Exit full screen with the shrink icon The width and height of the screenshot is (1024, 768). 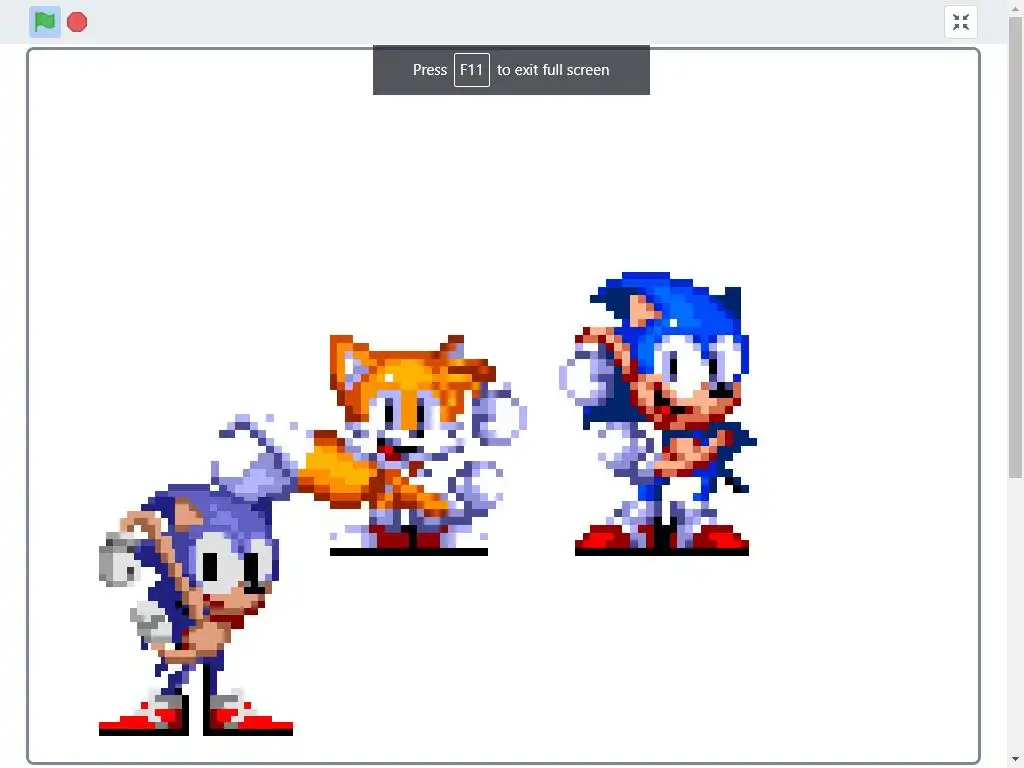tap(961, 22)
